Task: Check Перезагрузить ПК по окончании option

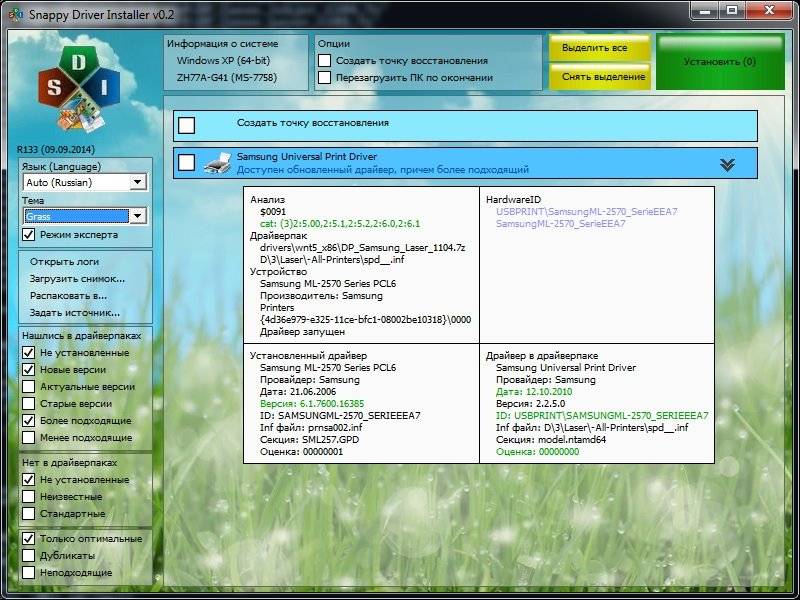Action: point(324,78)
